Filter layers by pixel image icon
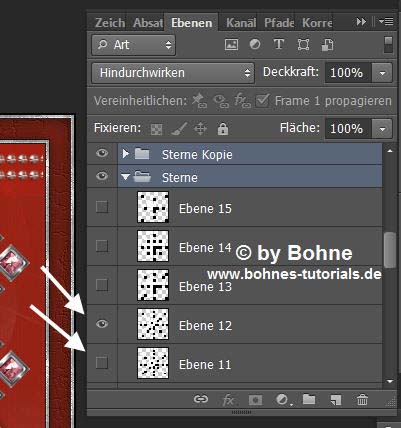401x428 pixels. pyautogui.click(x=231, y=45)
